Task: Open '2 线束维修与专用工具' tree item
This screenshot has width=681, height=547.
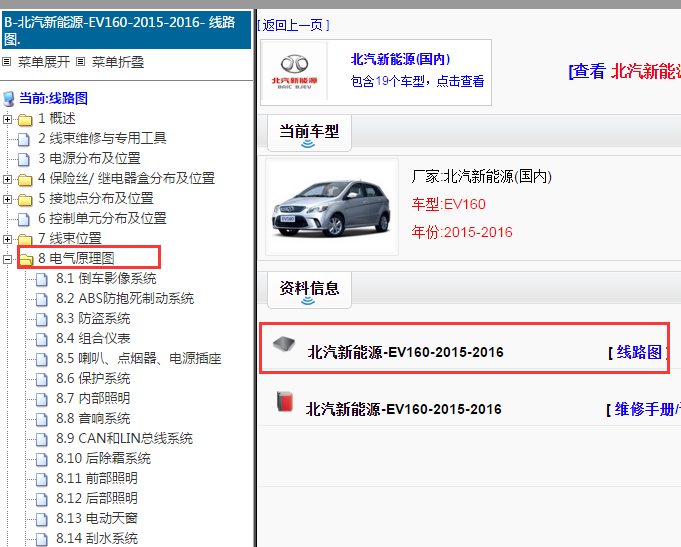Action: (102, 138)
